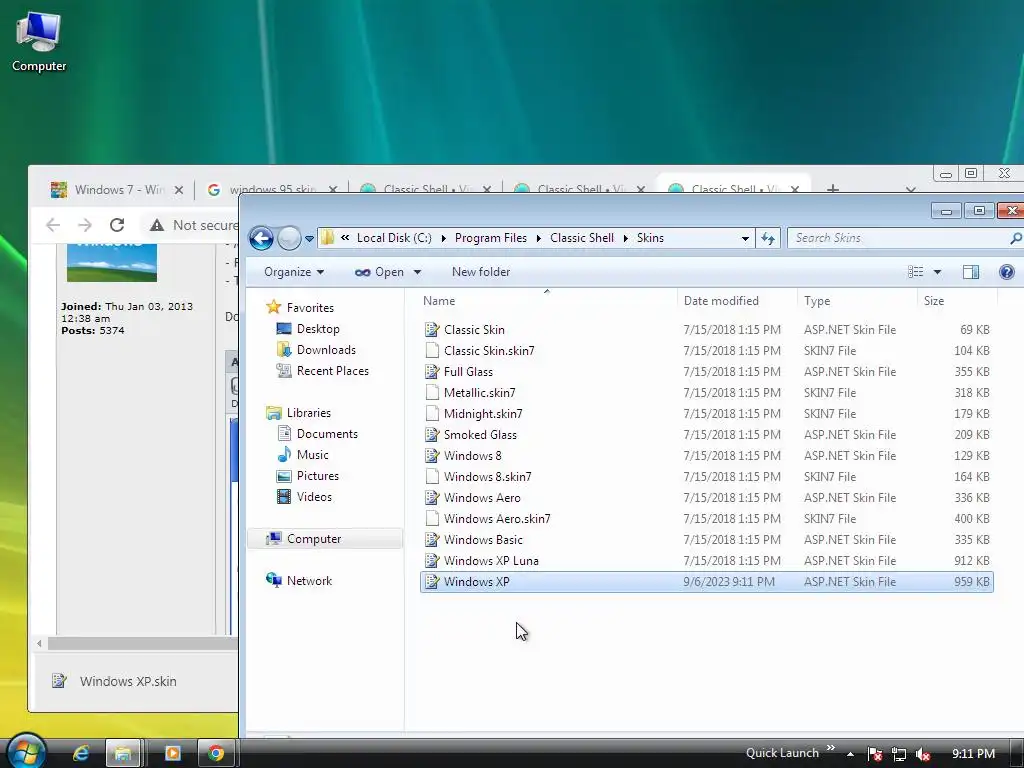Launch Internet Explorer from taskbar
Viewport: 1024px width, 768px height.
tap(80, 754)
